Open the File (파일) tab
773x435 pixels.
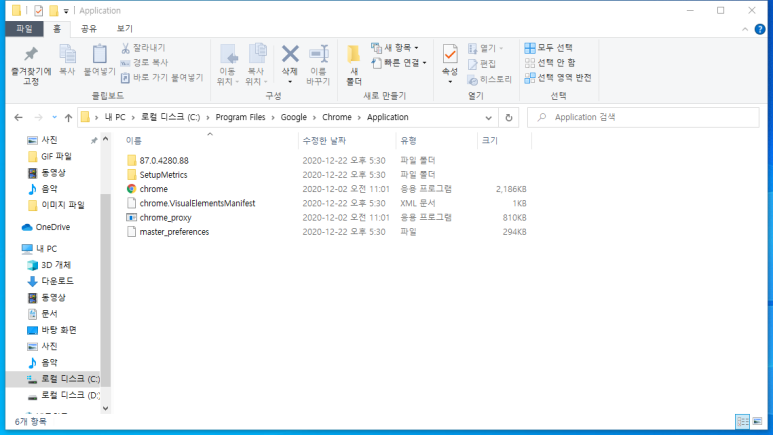tap(24, 29)
